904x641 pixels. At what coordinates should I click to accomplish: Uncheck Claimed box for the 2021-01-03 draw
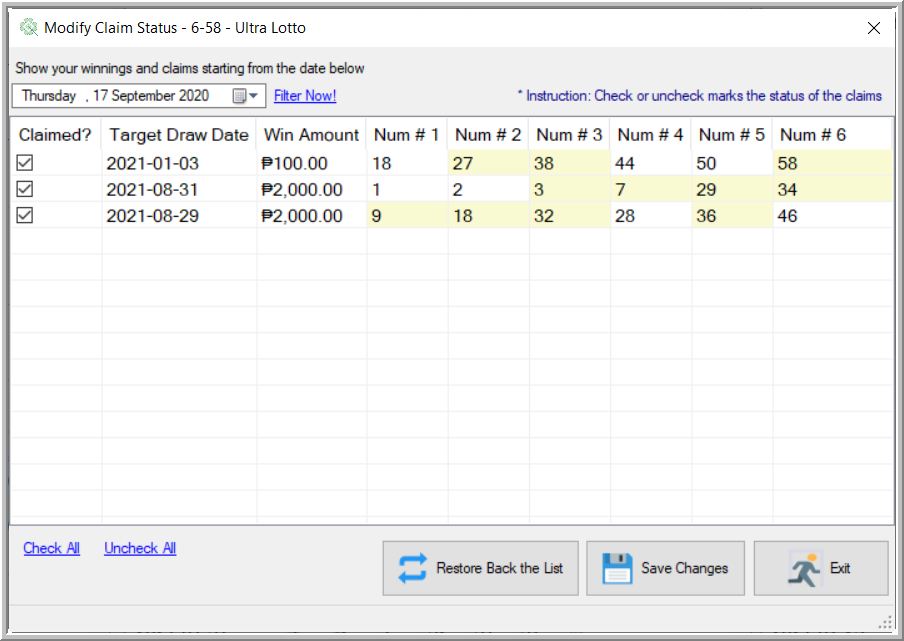25,163
